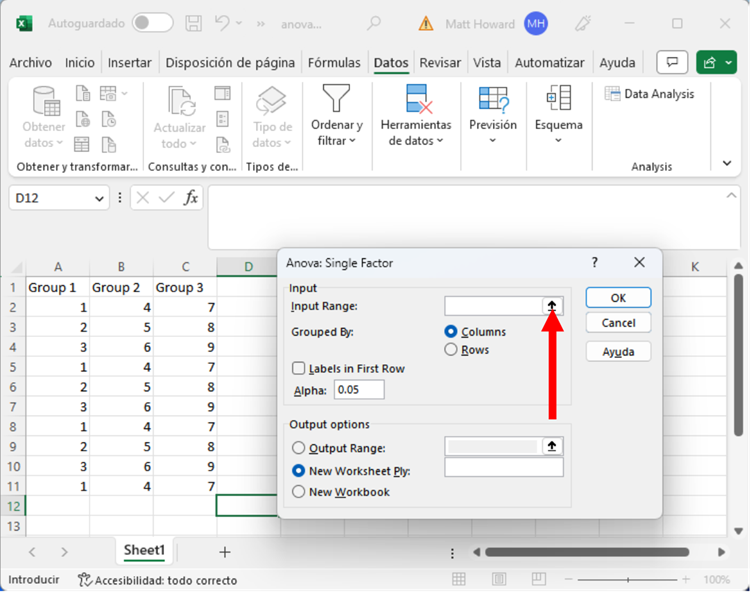Select the New Workbook radio option
Viewport: 750px width, 592px height.
point(298,492)
